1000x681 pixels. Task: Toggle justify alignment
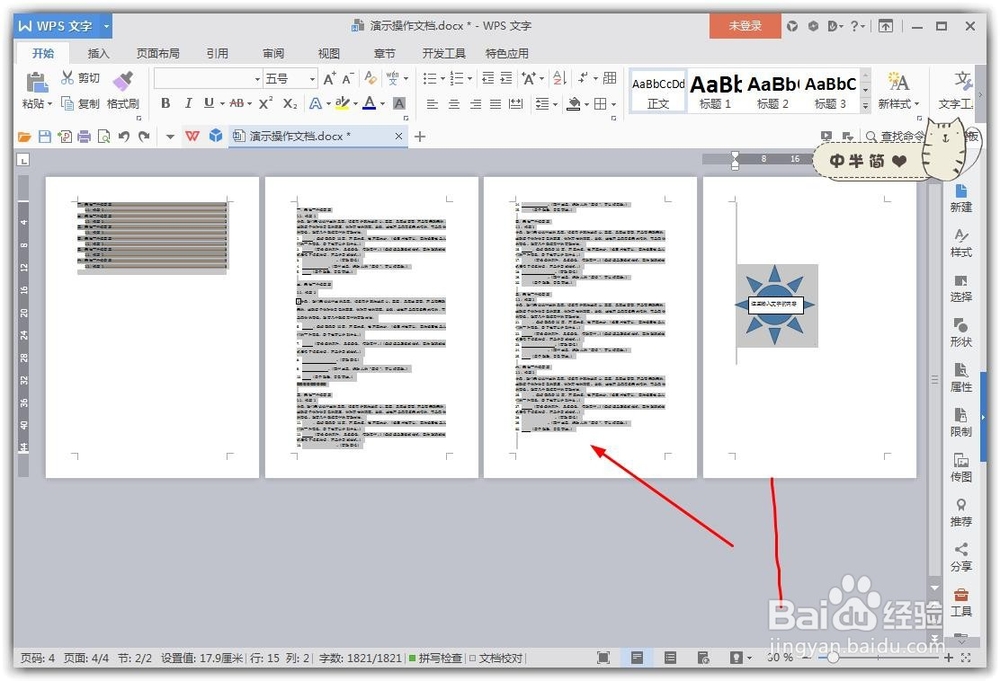coord(496,103)
